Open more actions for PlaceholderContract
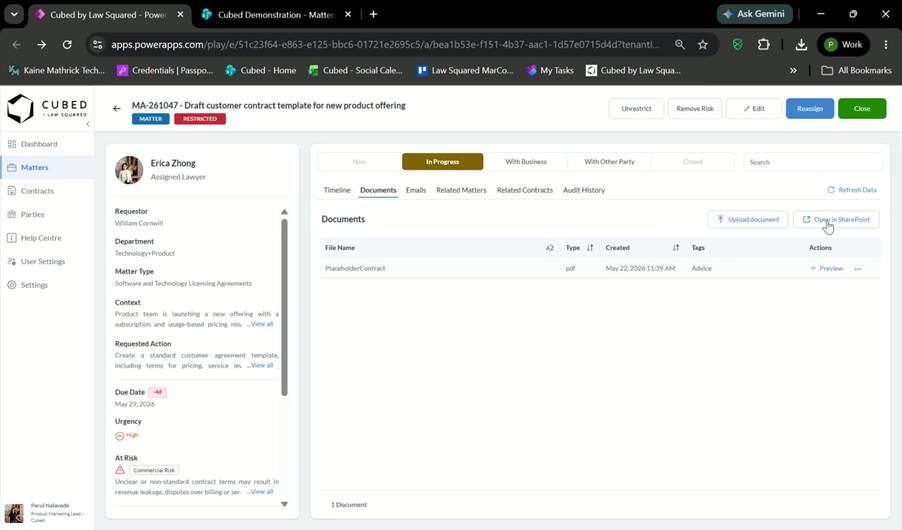Viewport: 902px width, 530px height. click(x=858, y=269)
